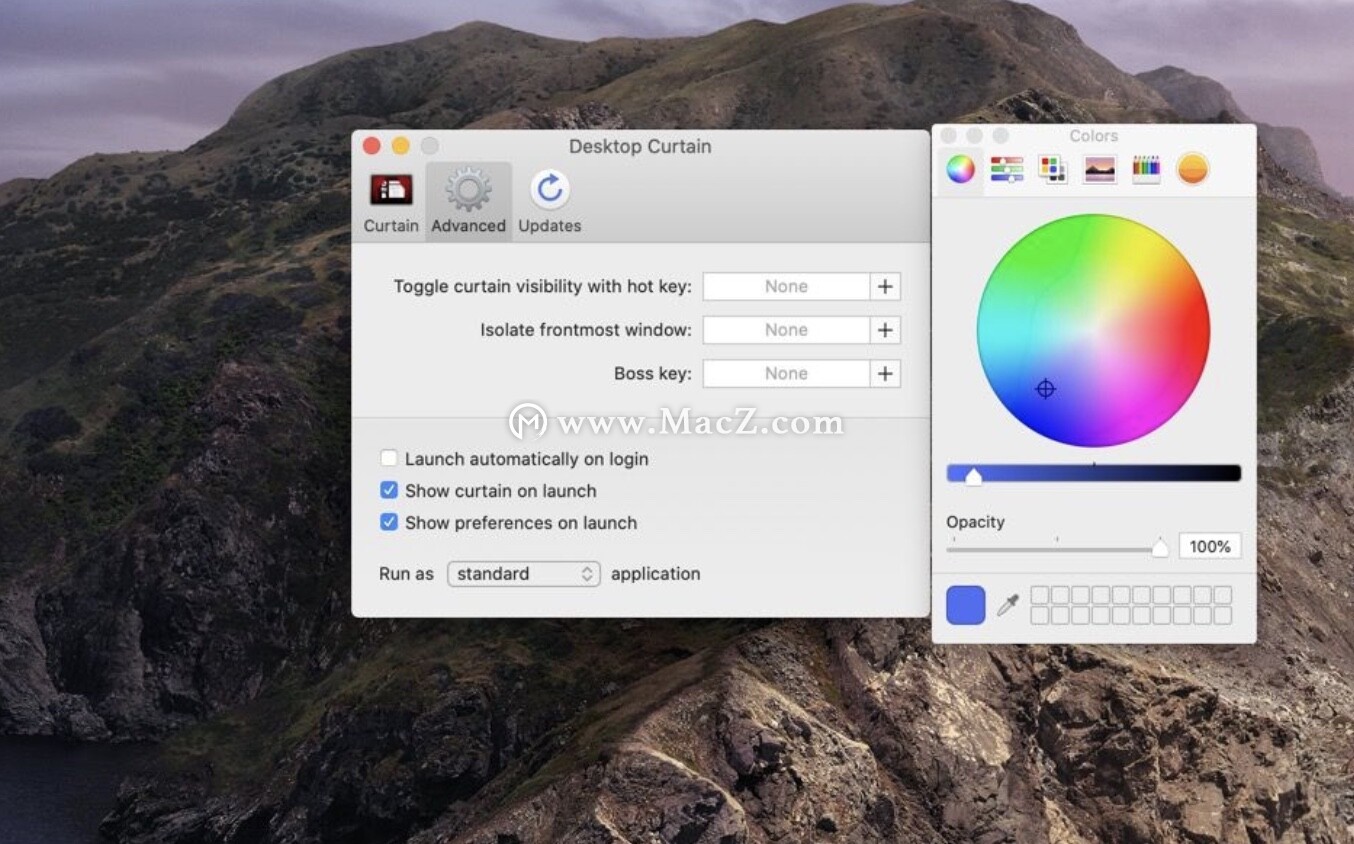The image size is (1354, 844).
Task: Click the 100% opacity value field
Action: pyautogui.click(x=1210, y=546)
